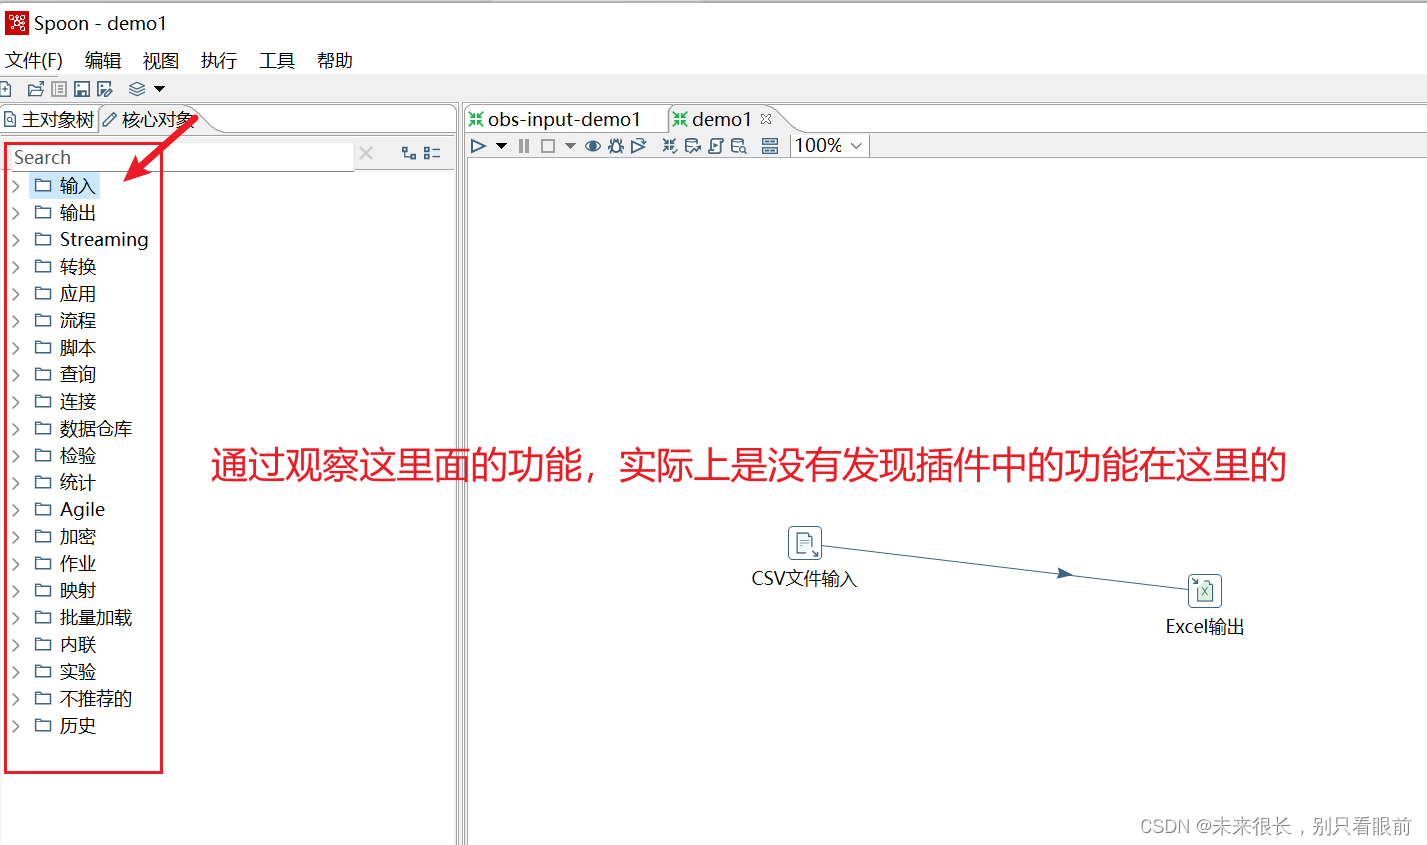Viewport: 1427px width, 845px height.
Task: Expand the 应用 folder chevron
Action: (x=16, y=294)
